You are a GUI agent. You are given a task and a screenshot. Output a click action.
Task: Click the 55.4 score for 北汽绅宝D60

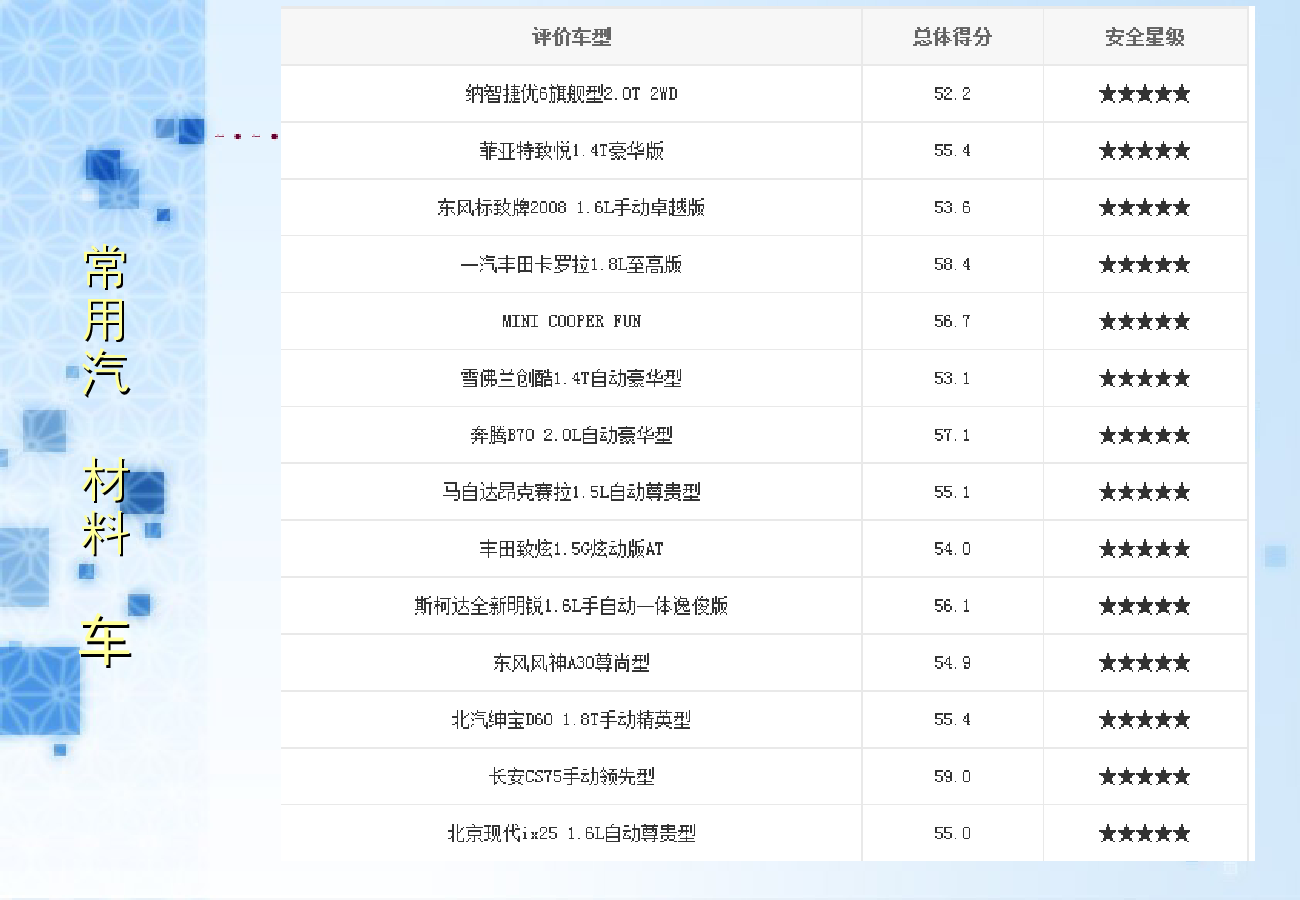pos(952,720)
